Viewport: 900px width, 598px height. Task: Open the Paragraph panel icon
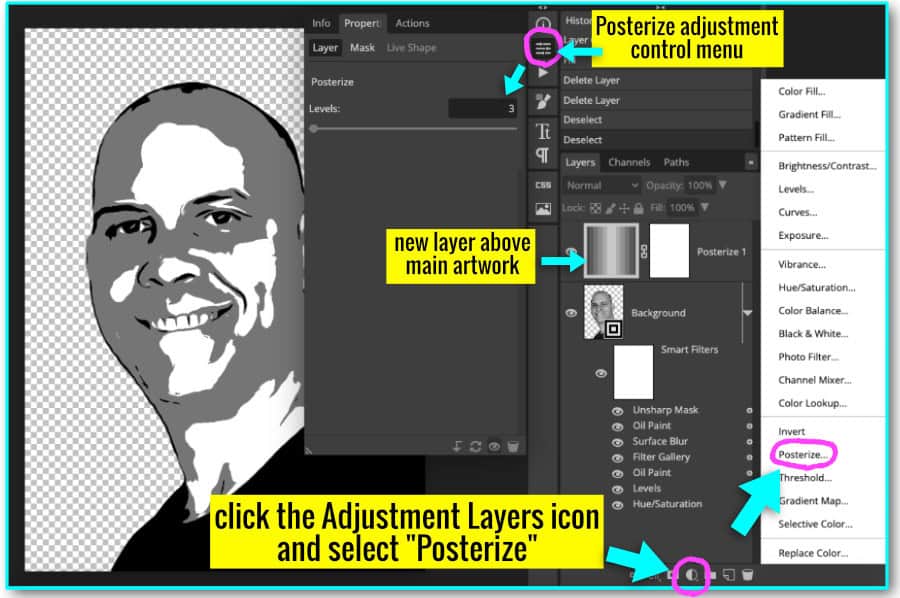[542, 154]
